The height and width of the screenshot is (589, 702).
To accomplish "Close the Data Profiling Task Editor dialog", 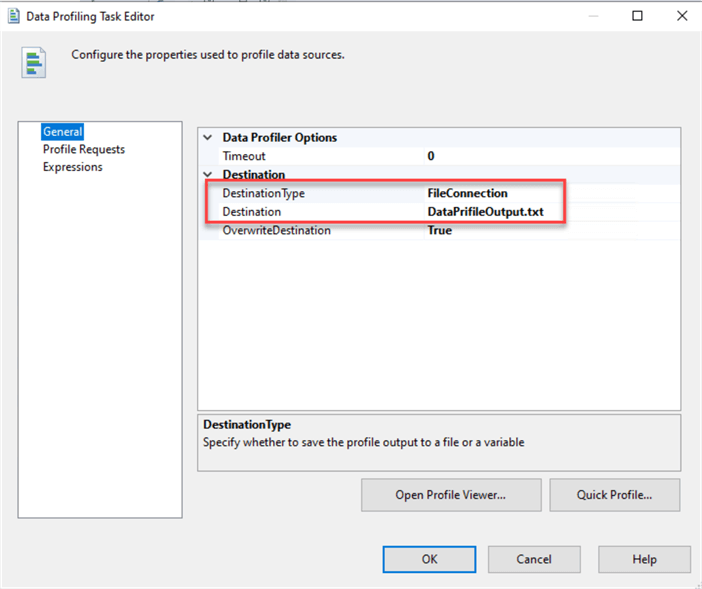I will [682, 16].
